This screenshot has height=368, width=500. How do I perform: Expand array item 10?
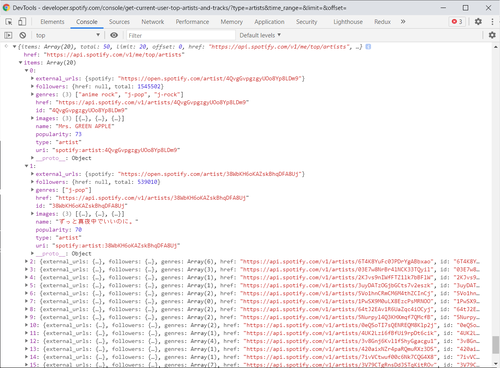(26, 325)
